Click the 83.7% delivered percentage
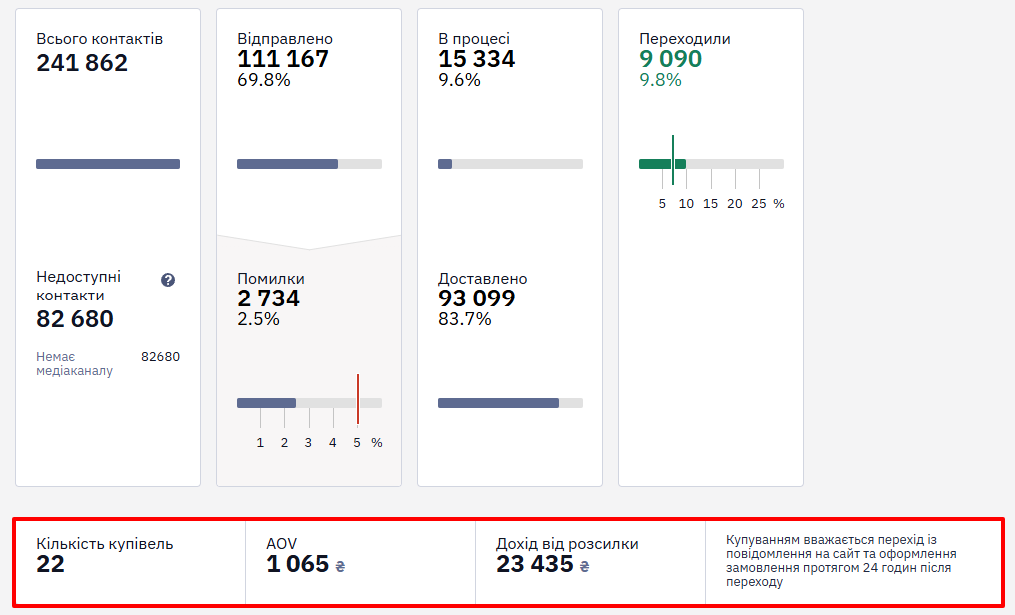Image resolution: width=1015 pixels, height=615 pixels. 465,319
